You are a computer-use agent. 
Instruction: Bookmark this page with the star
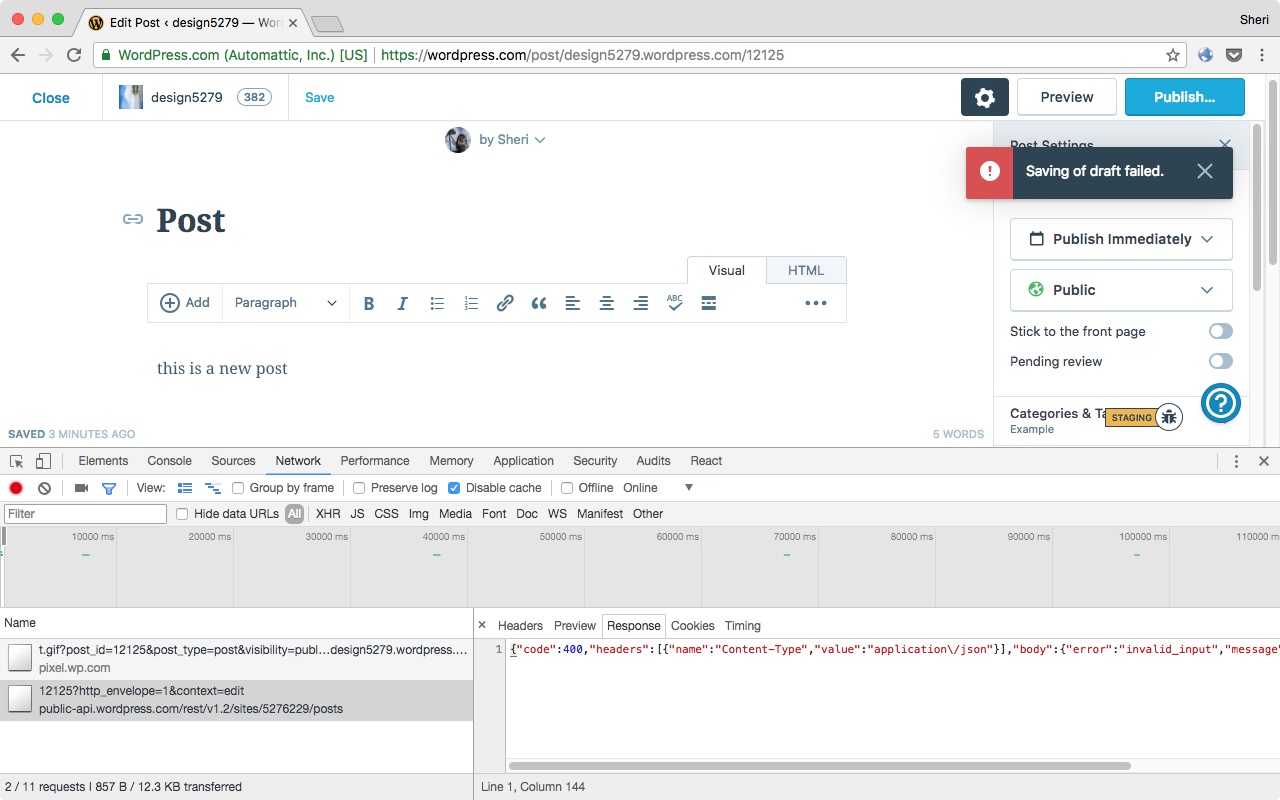(x=1173, y=55)
